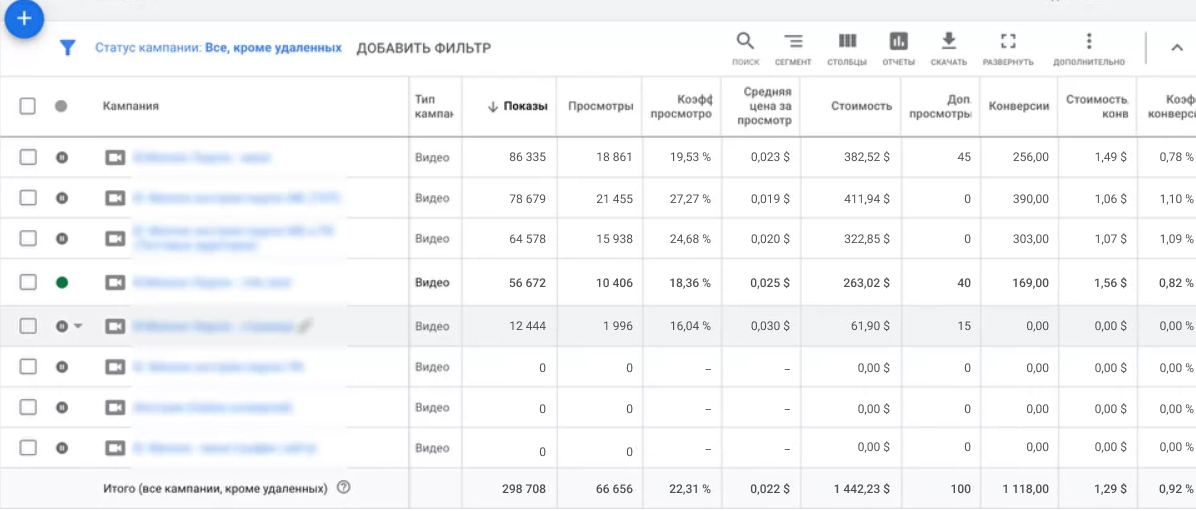Viewport: 1196px width, 511px height.
Task: Click ДОБАВИТЬ ФИЛЬТР
Action: pos(423,48)
